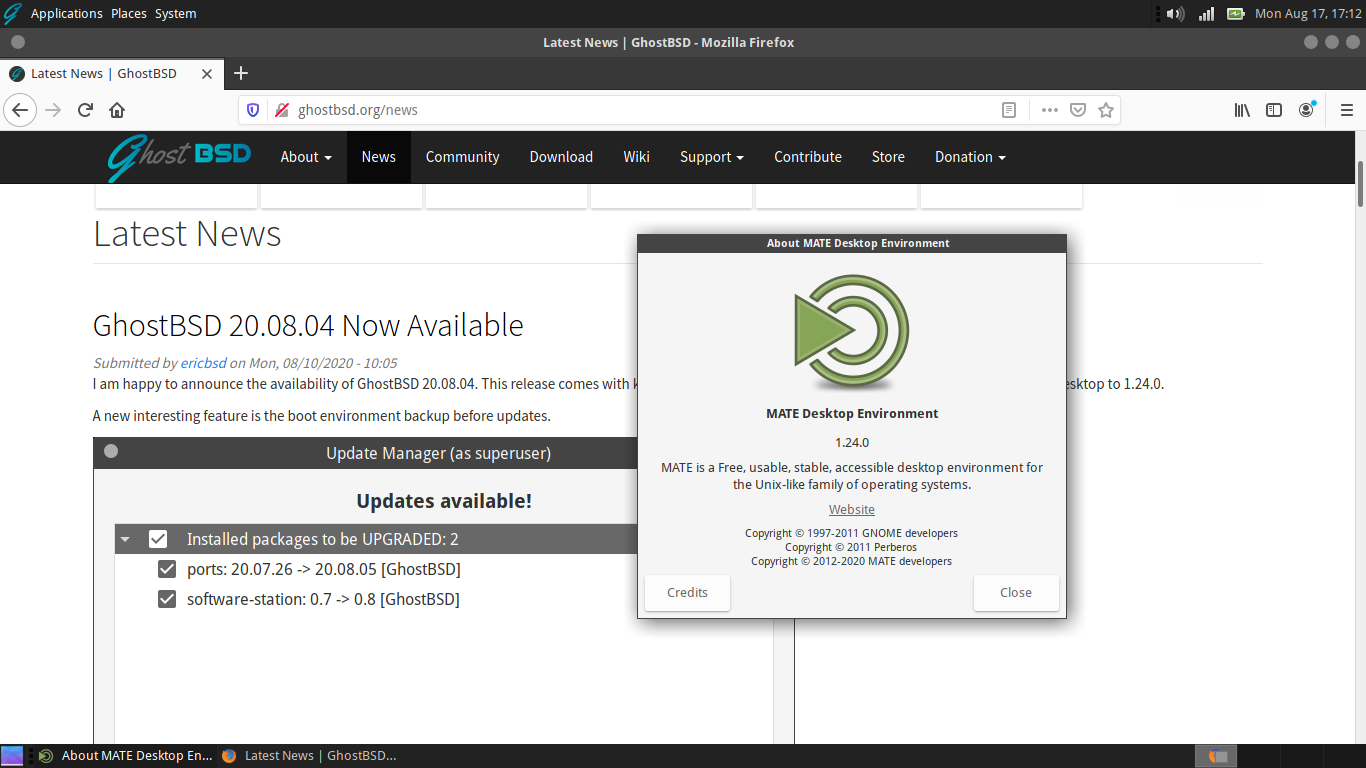1366x768 pixels.
Task: Click the network signal tray icon
Action: click(1206, 14)
